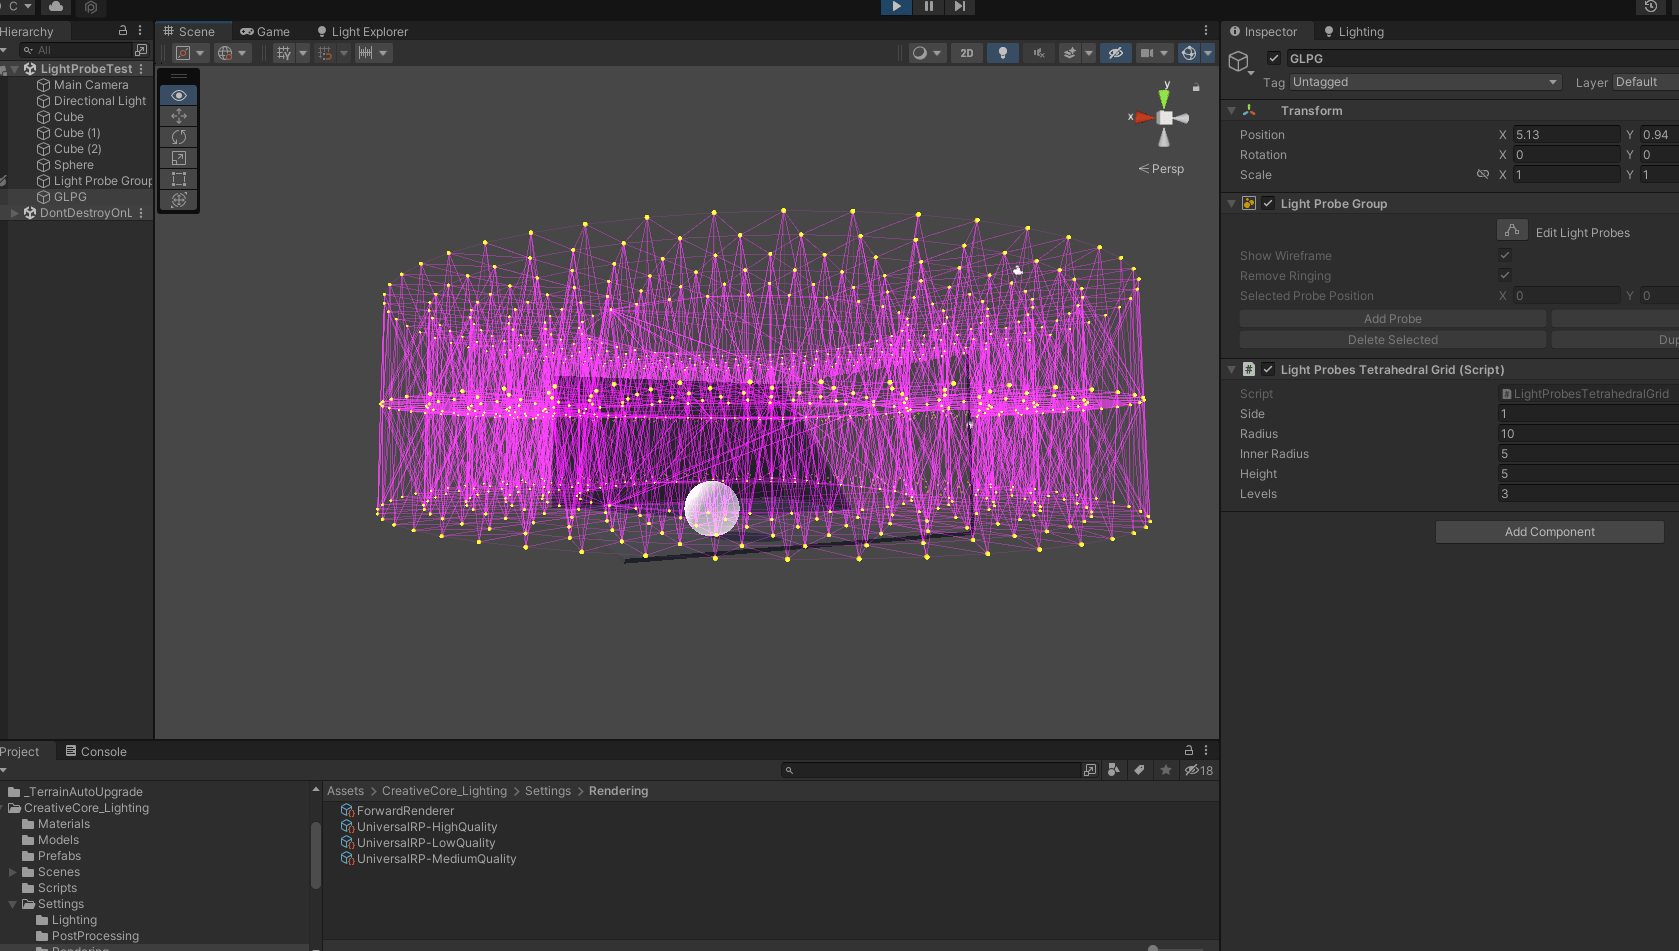This screenshot has width=1679, height=951.
Task: Click the Add Probe button
Action: click(1392, 318)
